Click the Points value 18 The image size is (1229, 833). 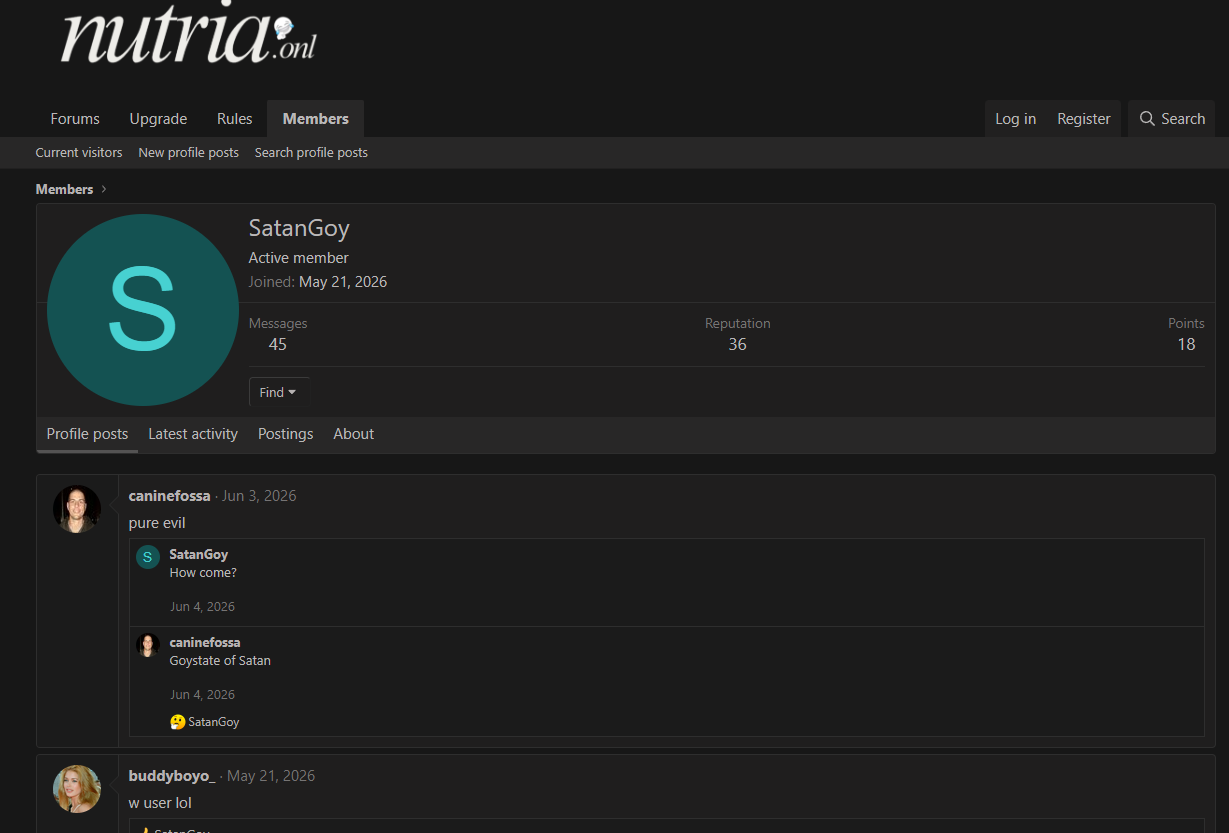[x=1186, y=345]
